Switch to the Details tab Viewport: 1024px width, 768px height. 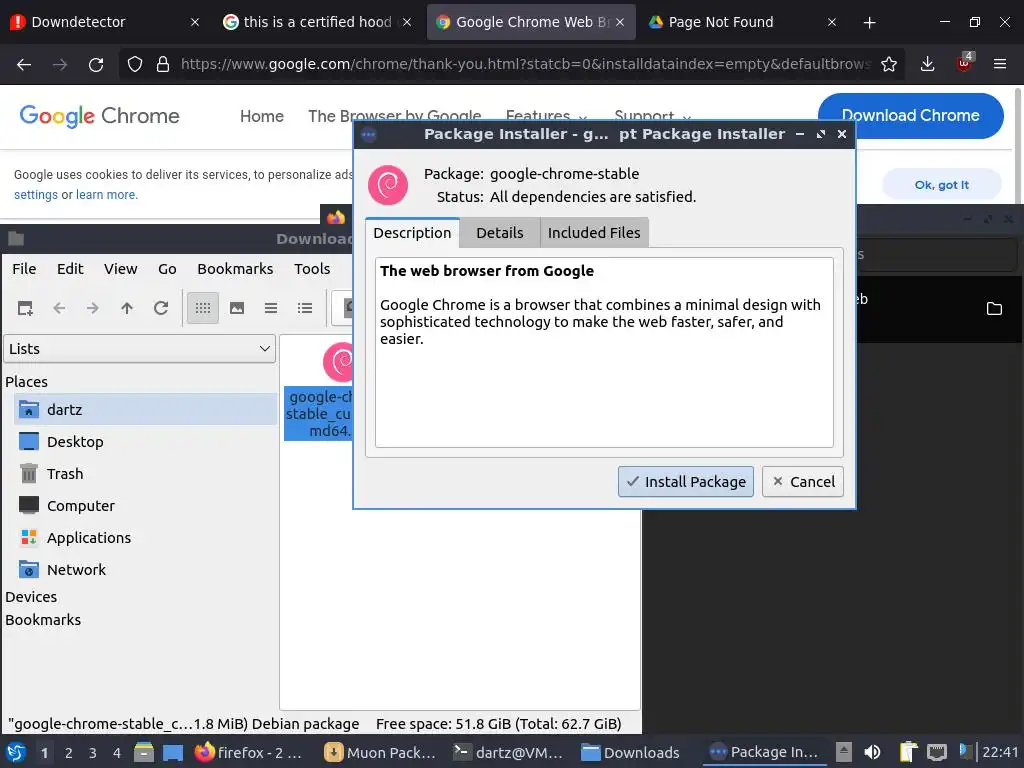(x=500, y=233)
